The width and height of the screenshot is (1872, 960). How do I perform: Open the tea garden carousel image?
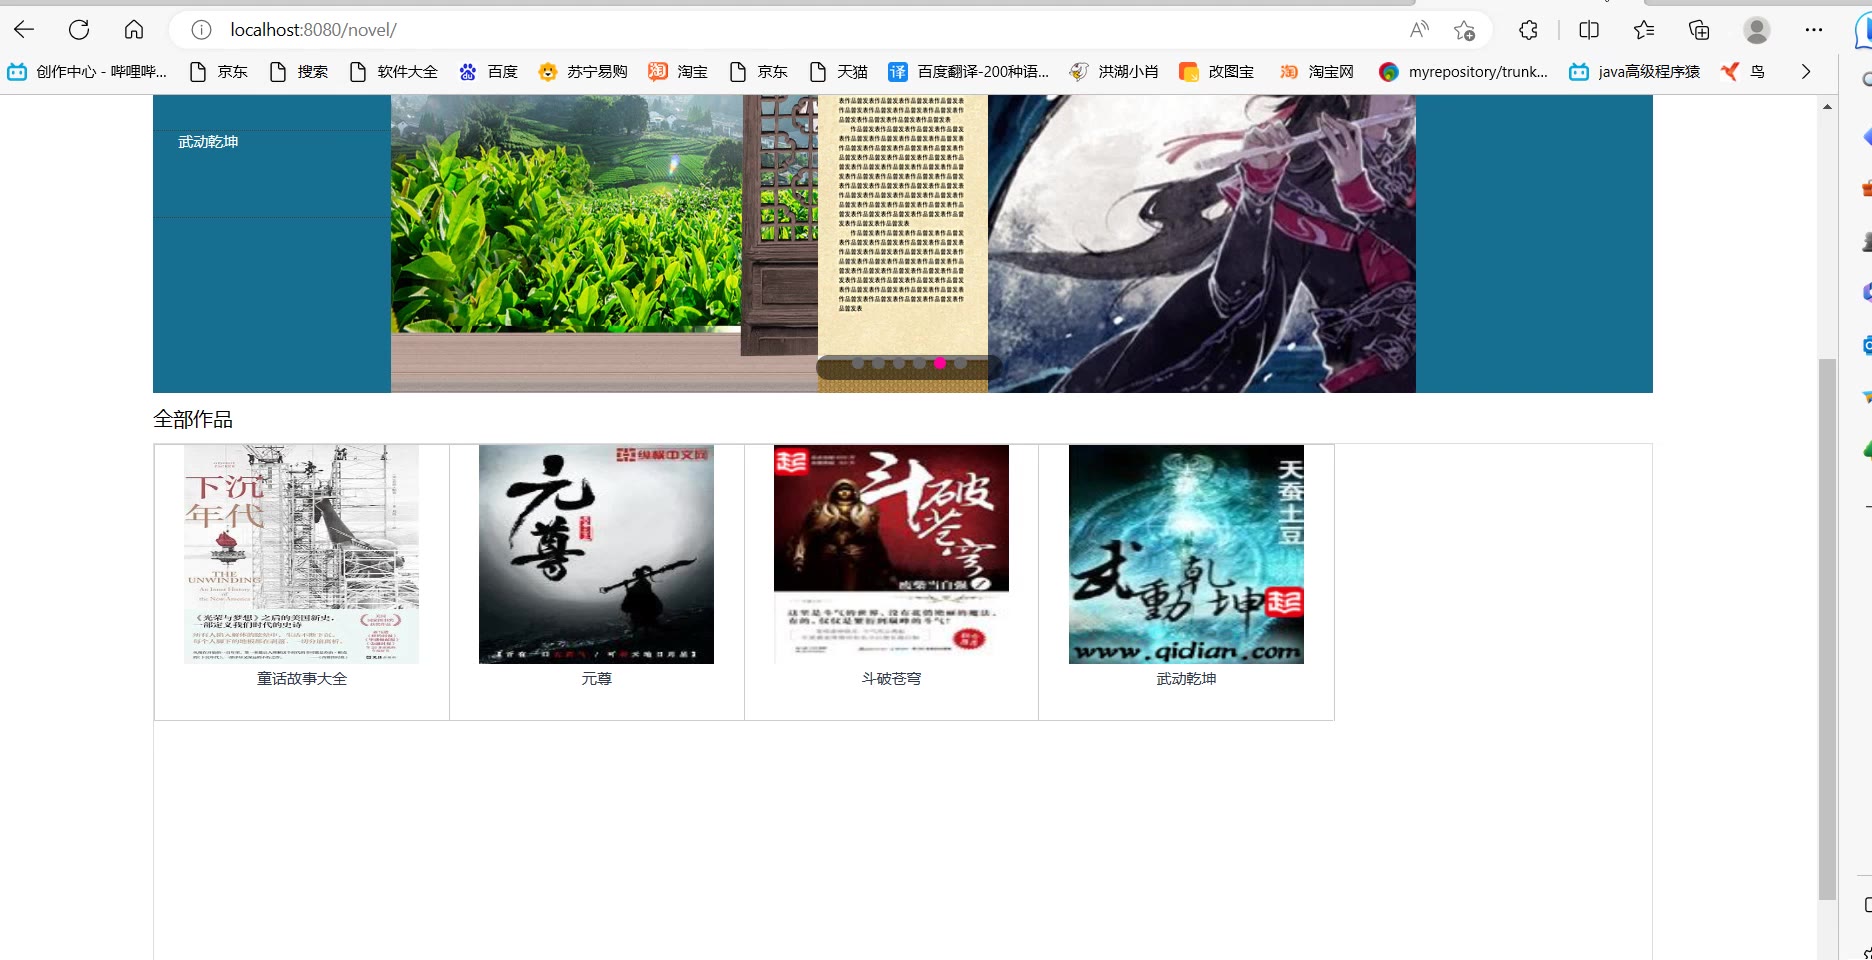(x=604, y=244)
